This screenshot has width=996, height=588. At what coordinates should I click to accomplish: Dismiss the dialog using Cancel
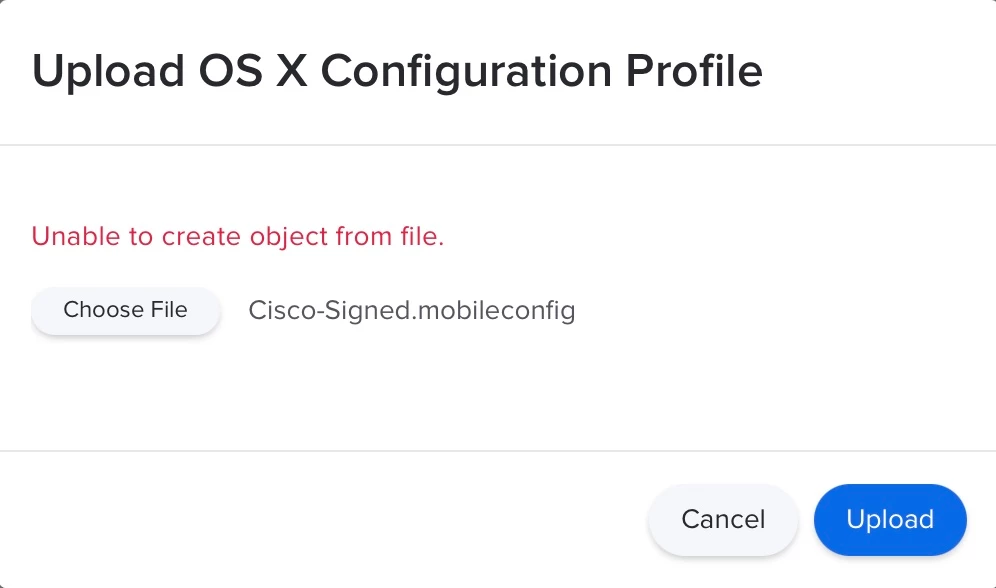tap(723, 520)
